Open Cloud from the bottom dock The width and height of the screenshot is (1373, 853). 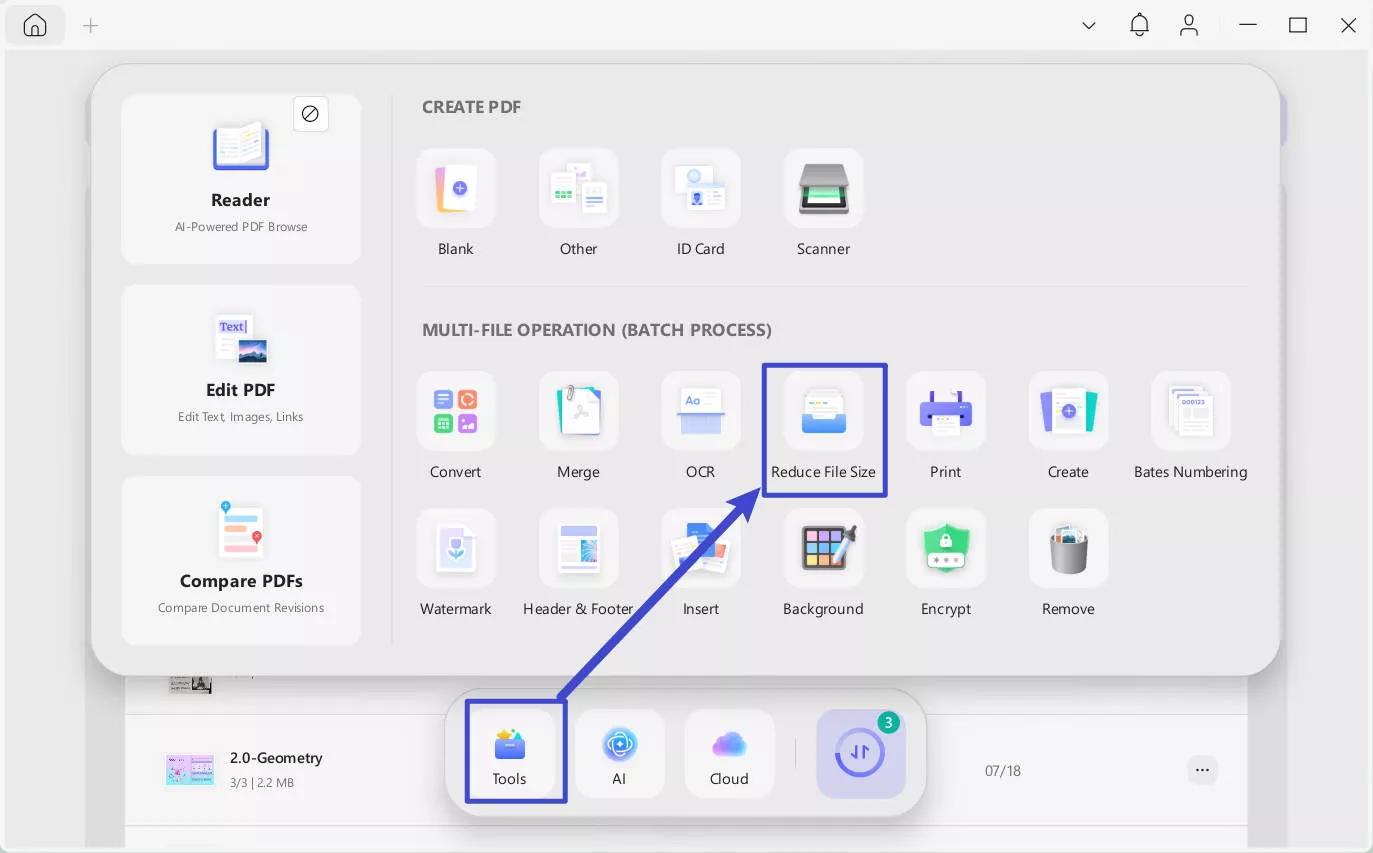(729, 754)
